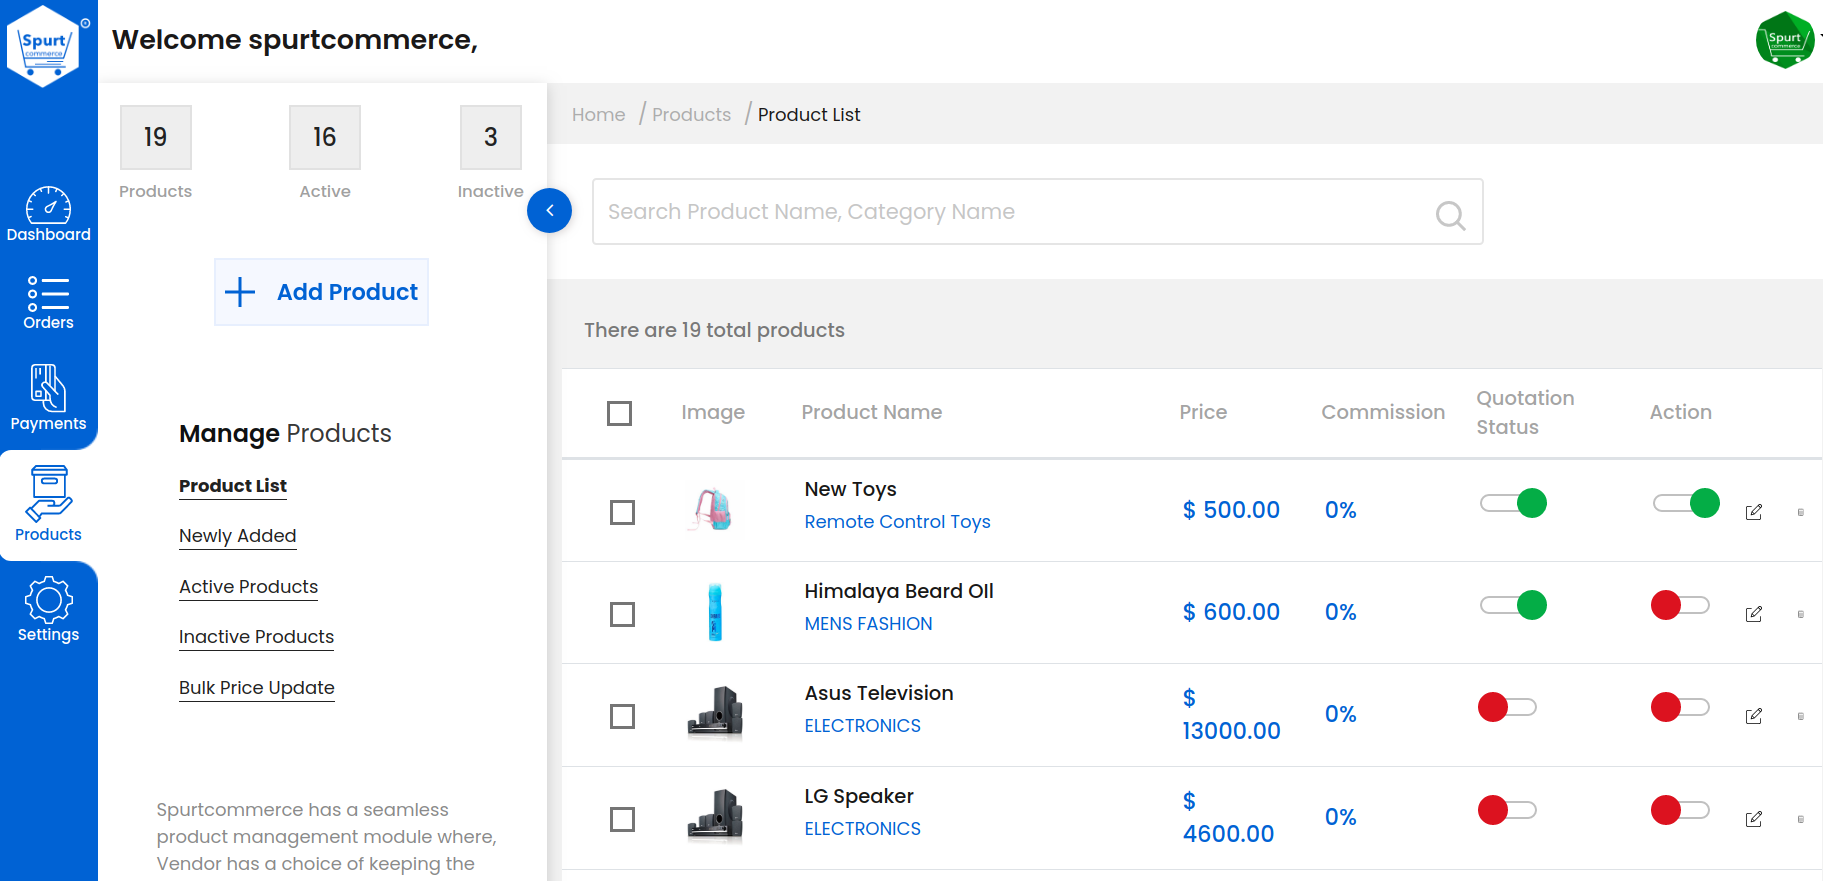The width and height of the screenshot is (1823, 881).
Task: Open the Product List menu link
Action: pyautogui.click(x=233, y=486)
